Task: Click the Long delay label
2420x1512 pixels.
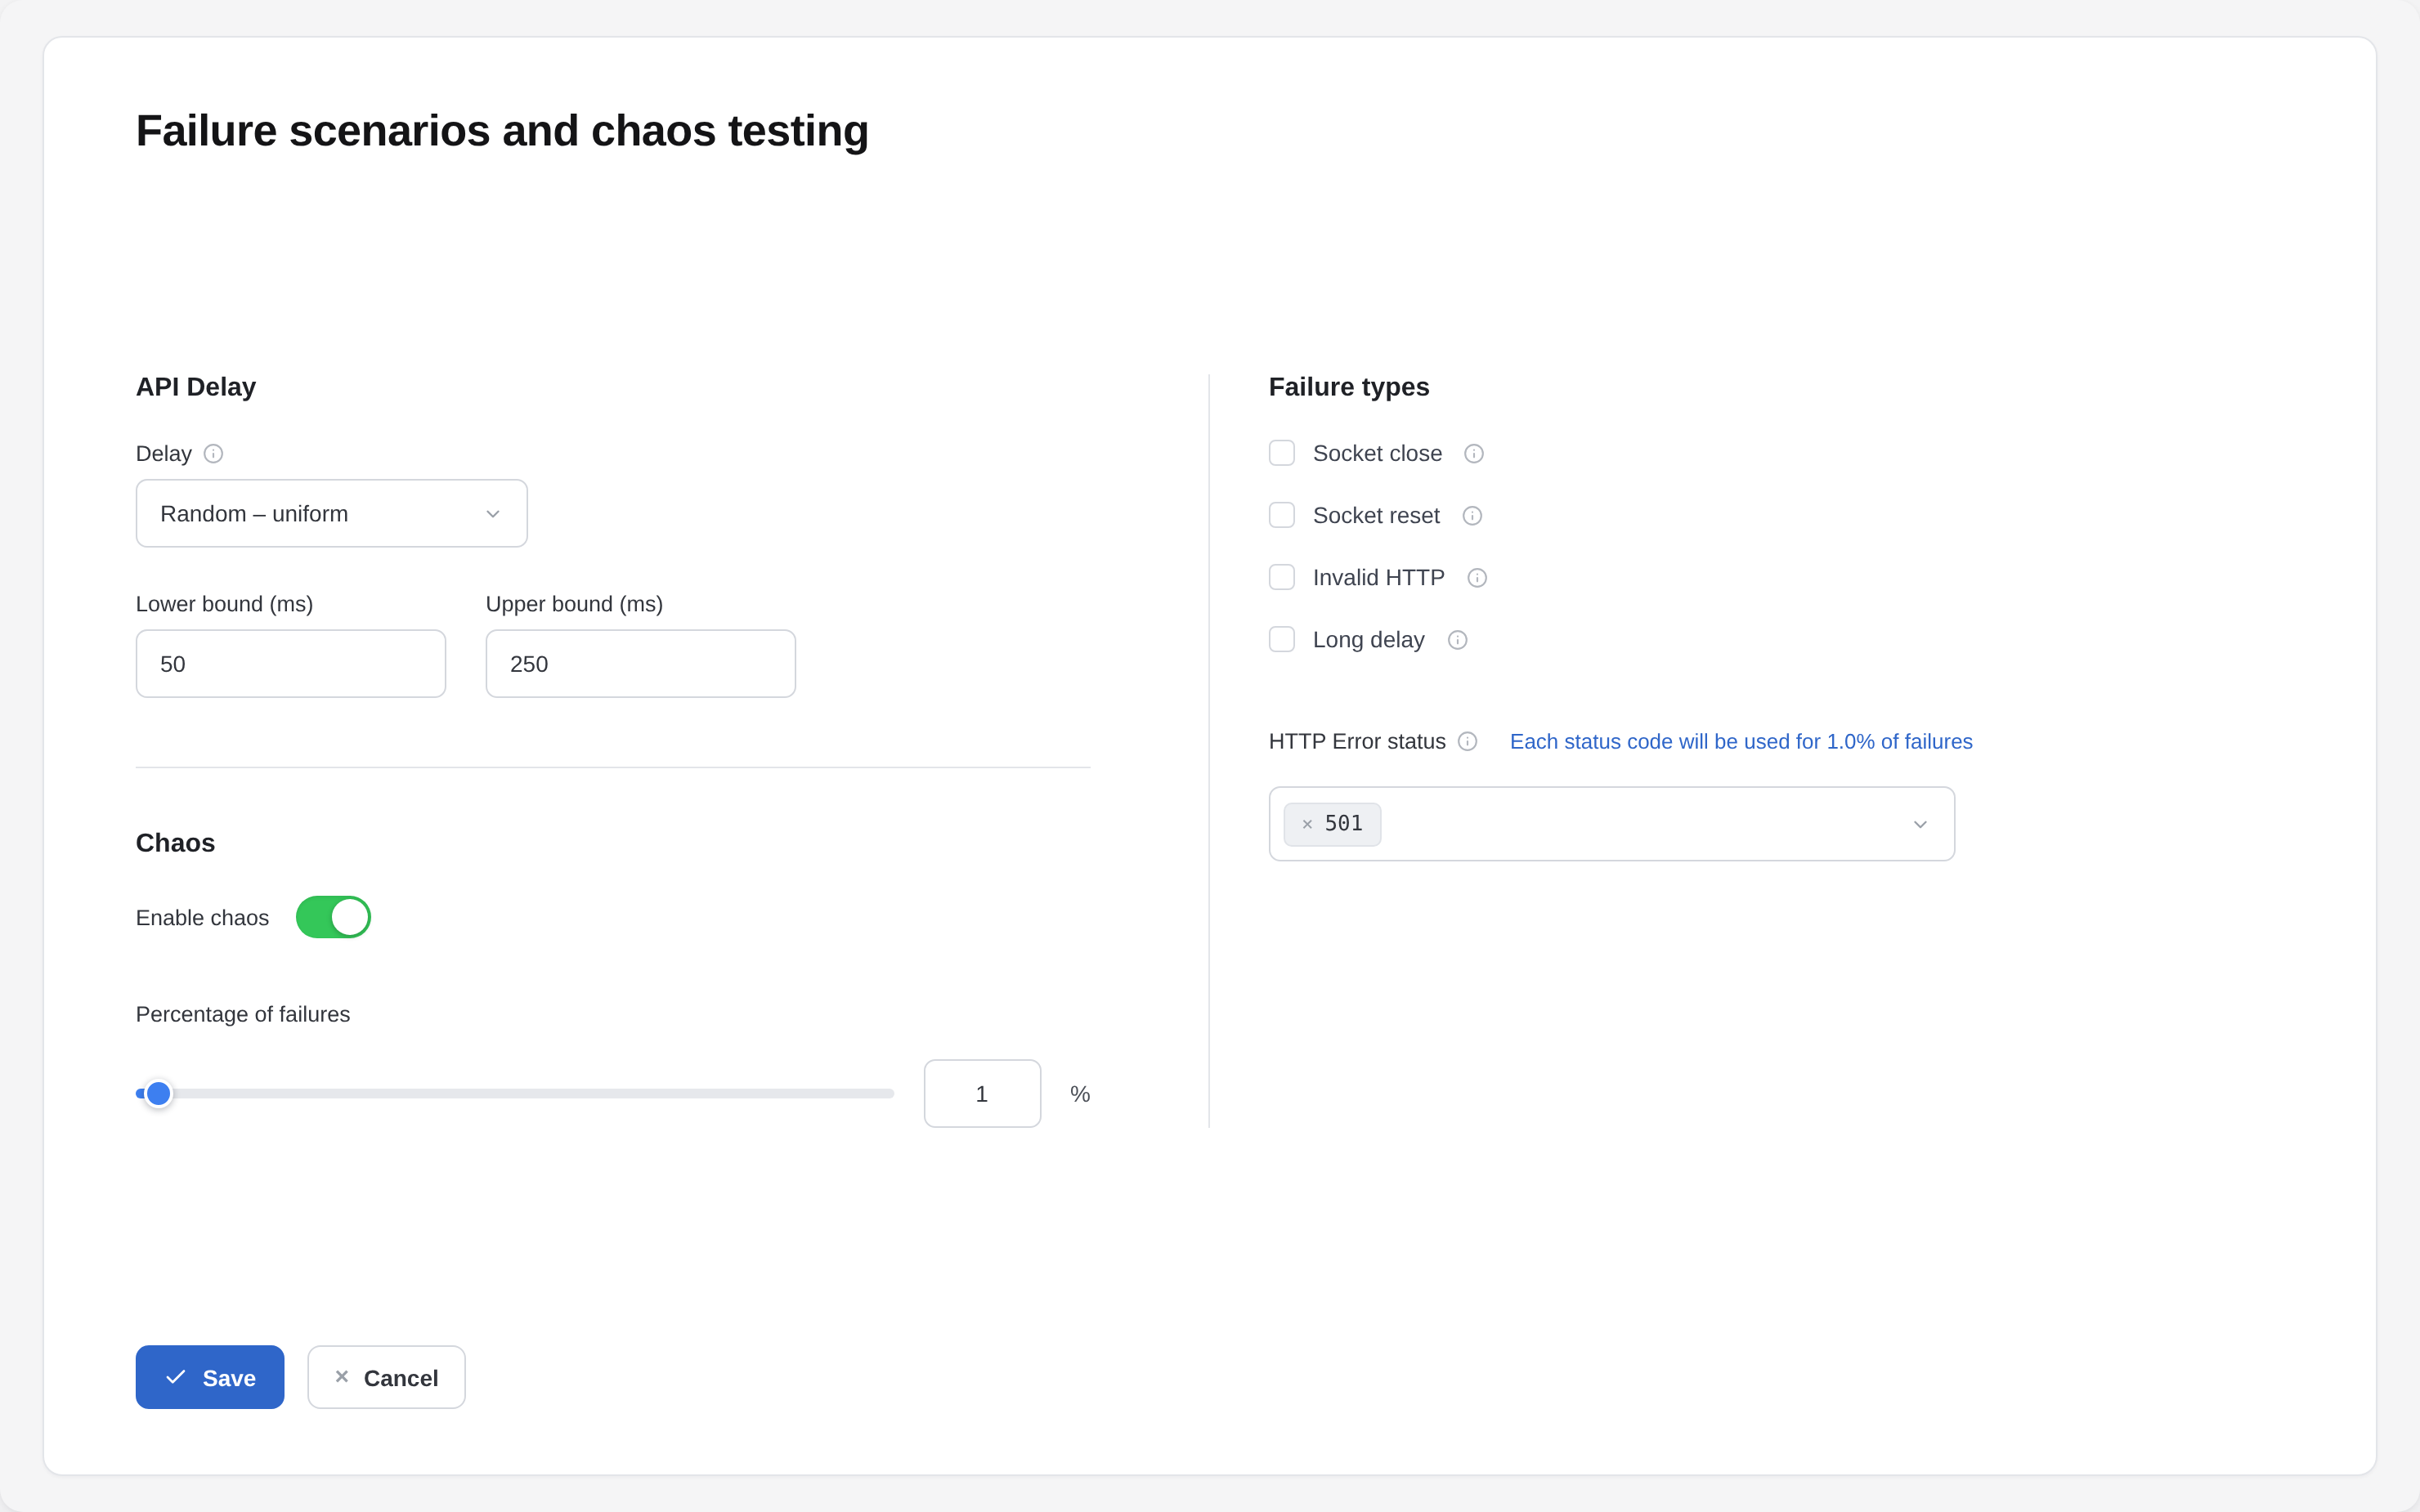Action: (1368, 640)
